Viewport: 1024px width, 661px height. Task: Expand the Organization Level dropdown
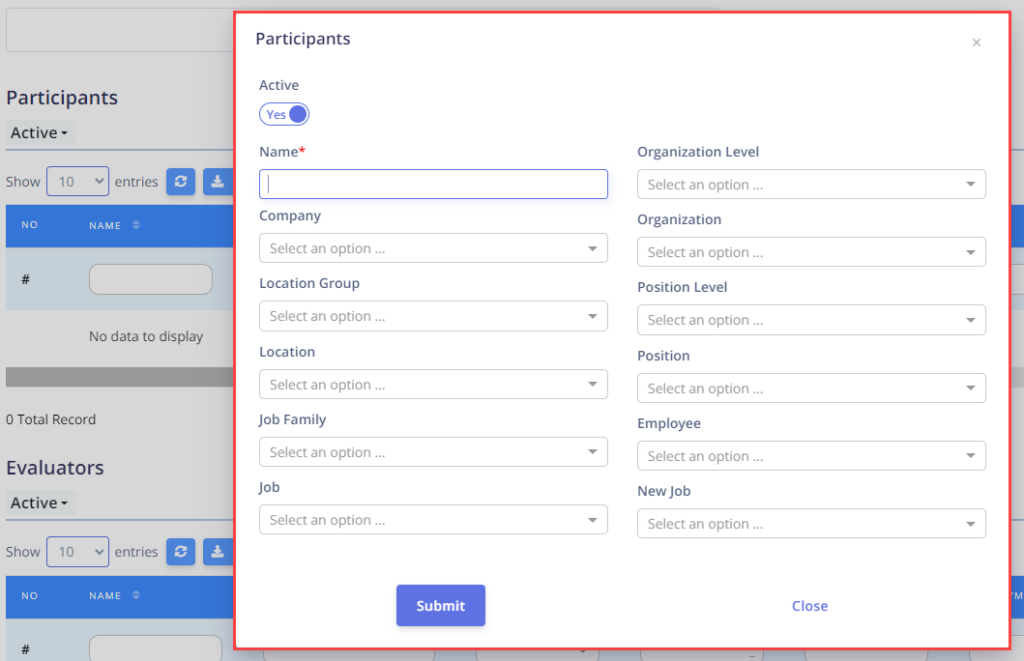point(811,184)
